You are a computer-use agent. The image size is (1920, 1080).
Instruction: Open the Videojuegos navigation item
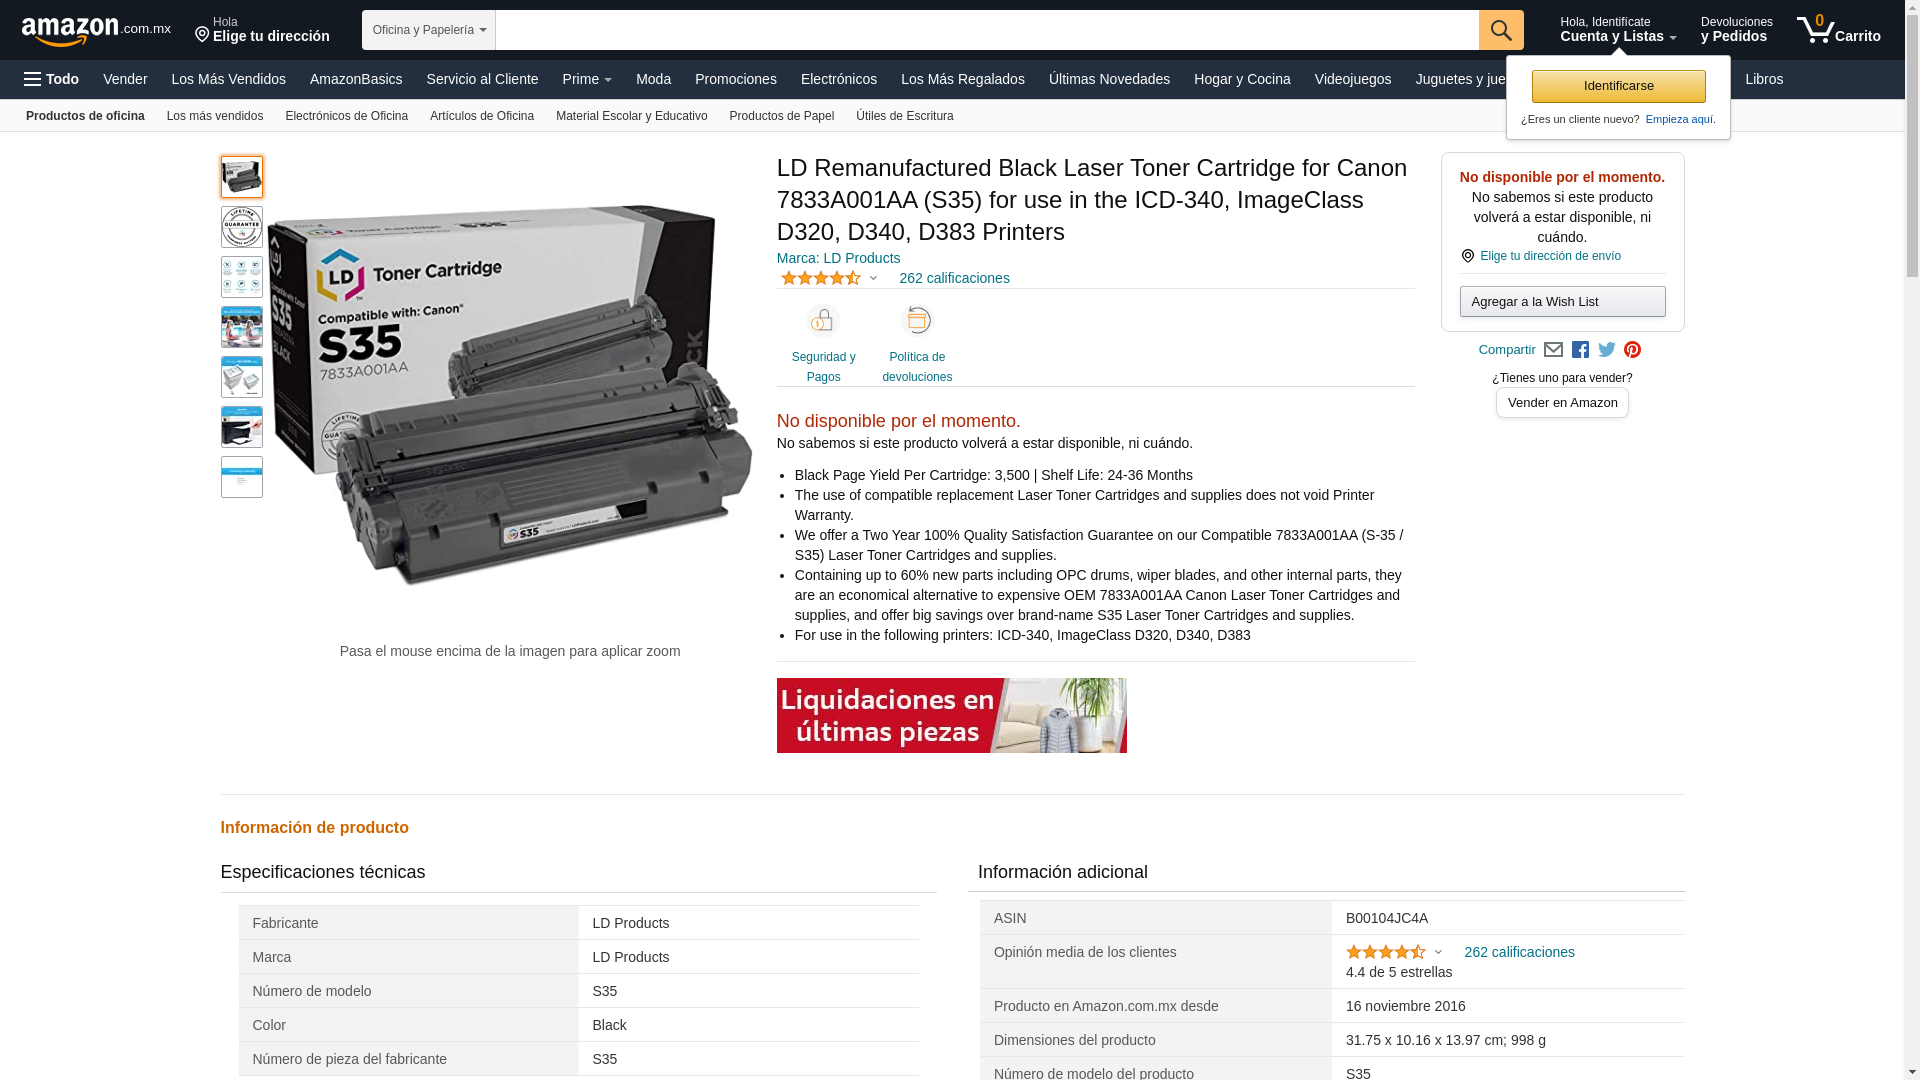1352,79
